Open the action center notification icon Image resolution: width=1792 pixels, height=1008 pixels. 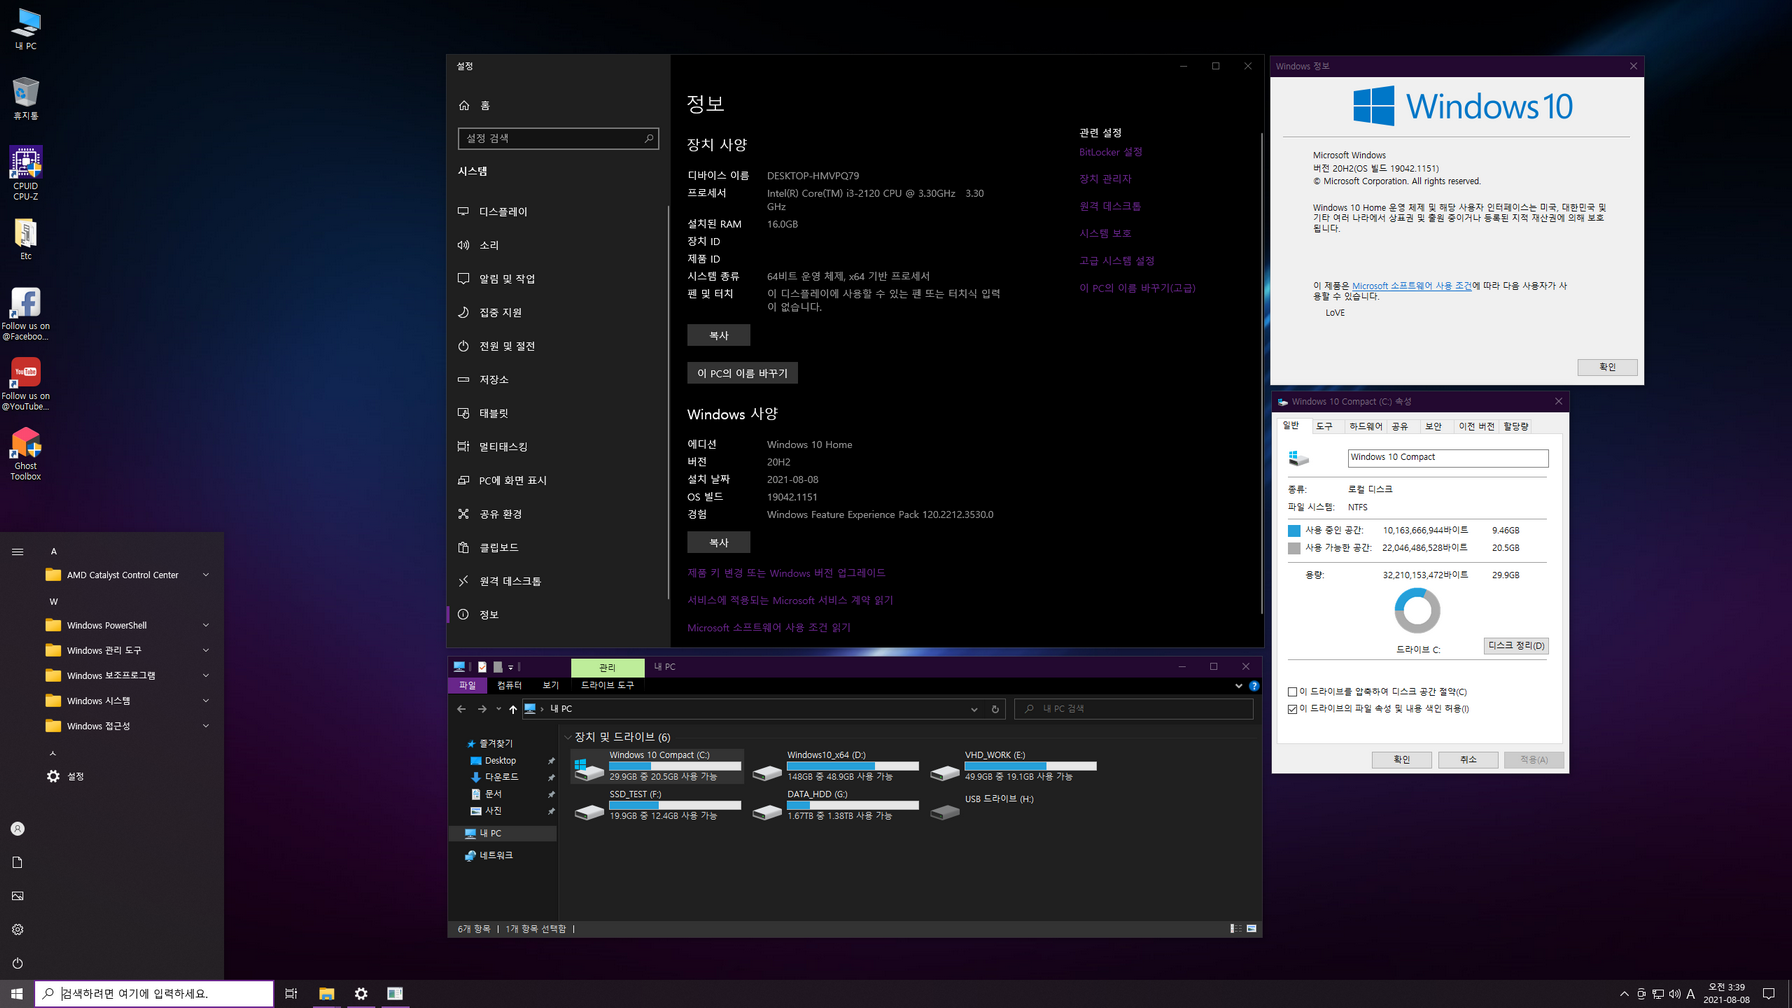click(1769, 993)
